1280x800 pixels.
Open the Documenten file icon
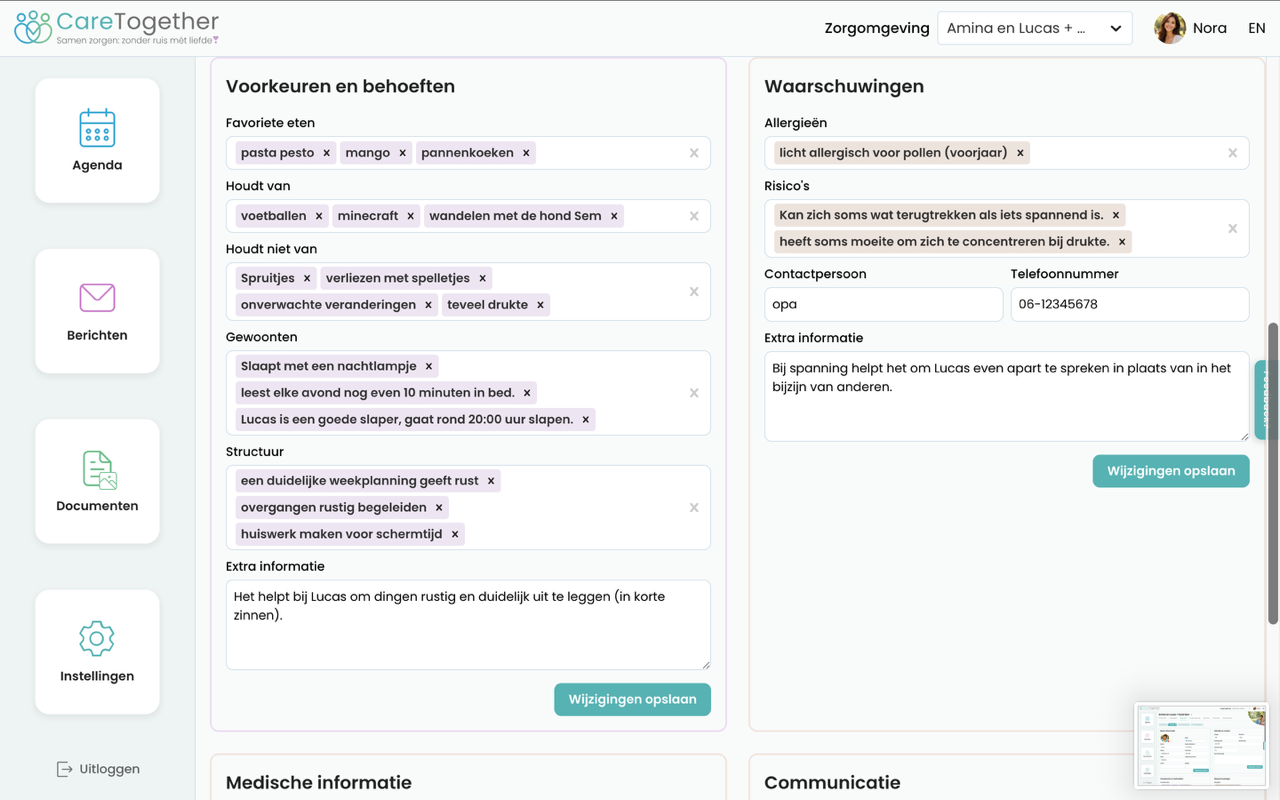pyautogui.click(x=99, y=470)
